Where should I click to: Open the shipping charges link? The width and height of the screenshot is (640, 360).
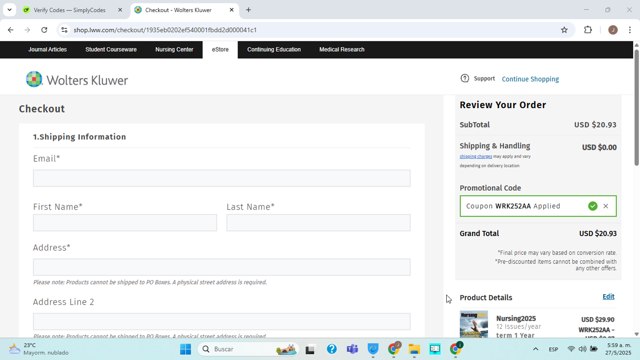[x=476, y=156]
